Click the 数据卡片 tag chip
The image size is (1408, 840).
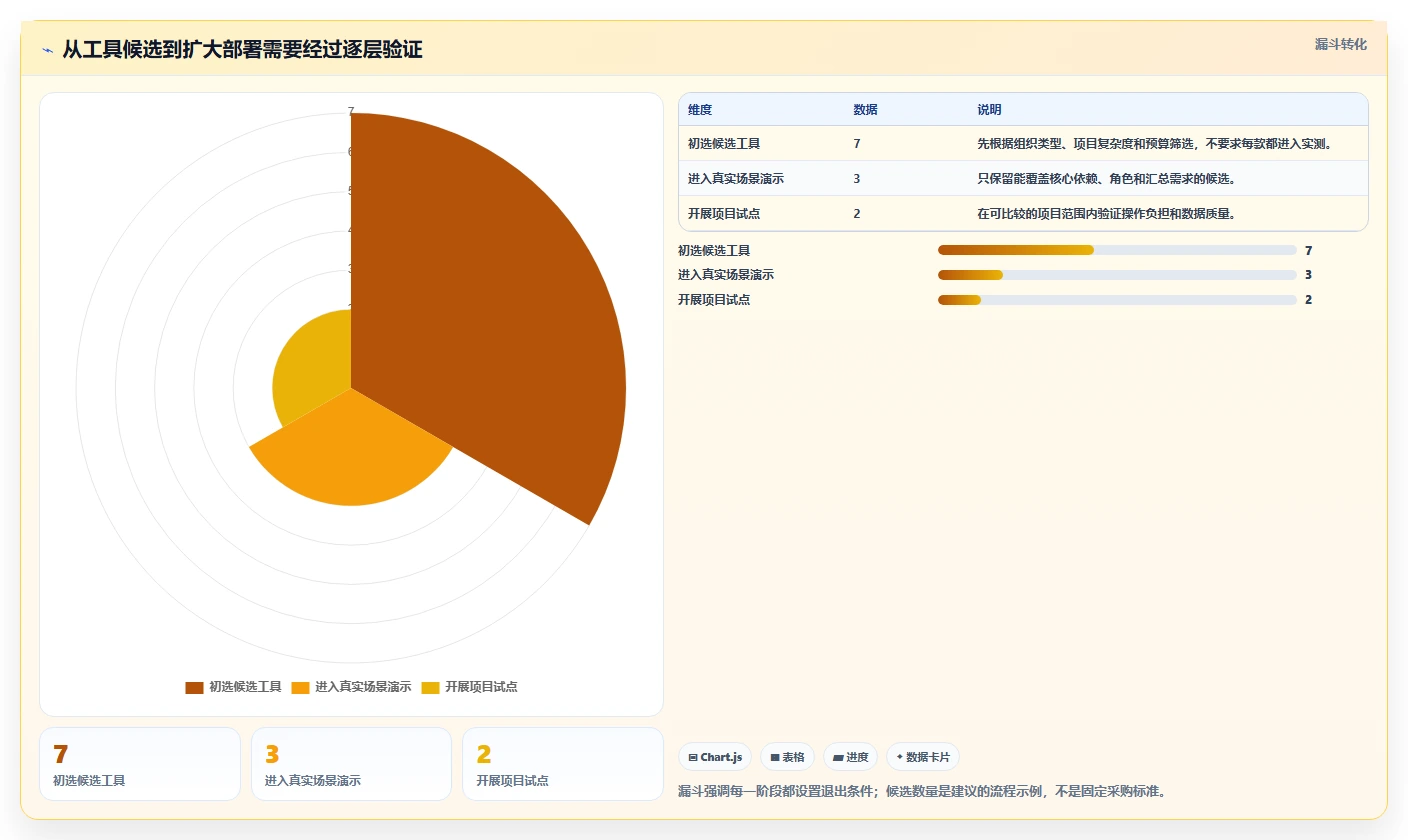[923, 757]
